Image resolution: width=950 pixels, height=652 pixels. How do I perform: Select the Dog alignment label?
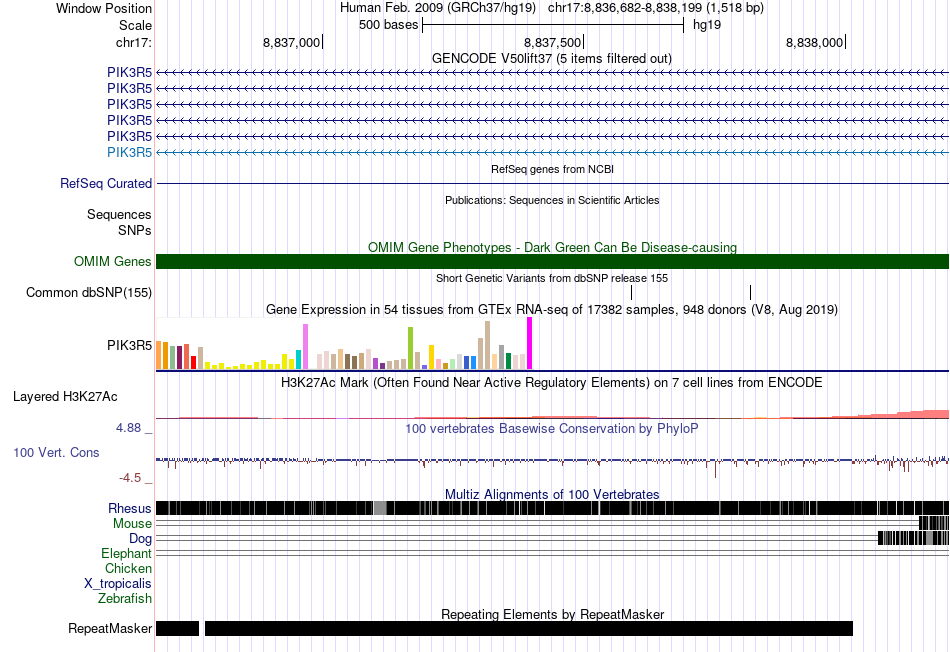click(141, 539)
